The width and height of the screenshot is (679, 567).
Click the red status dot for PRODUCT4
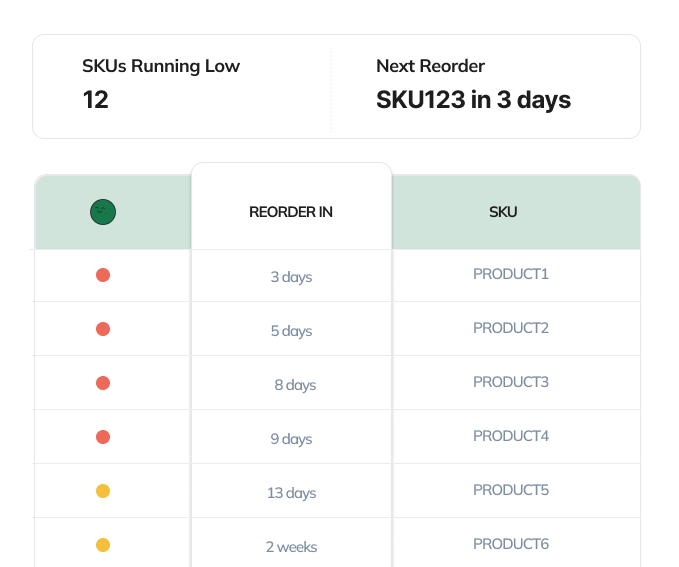click(x=103, y=437)
